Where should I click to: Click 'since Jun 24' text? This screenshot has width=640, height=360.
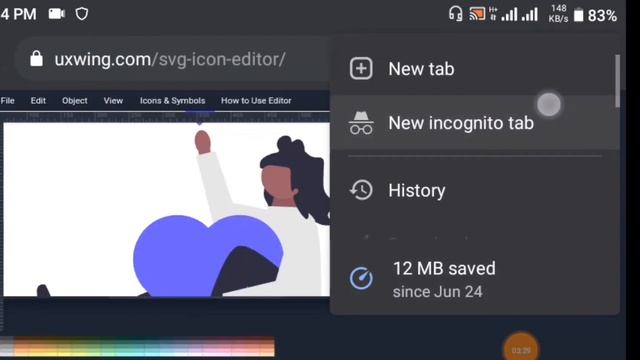(438, 292)
